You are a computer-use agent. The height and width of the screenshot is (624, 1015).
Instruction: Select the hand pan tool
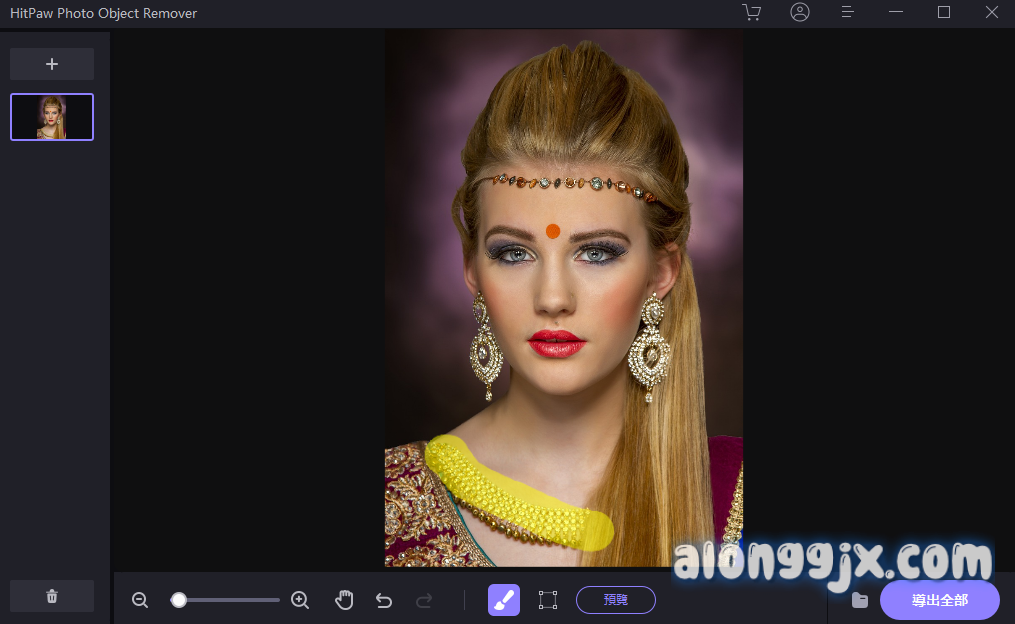coord(344,600)
